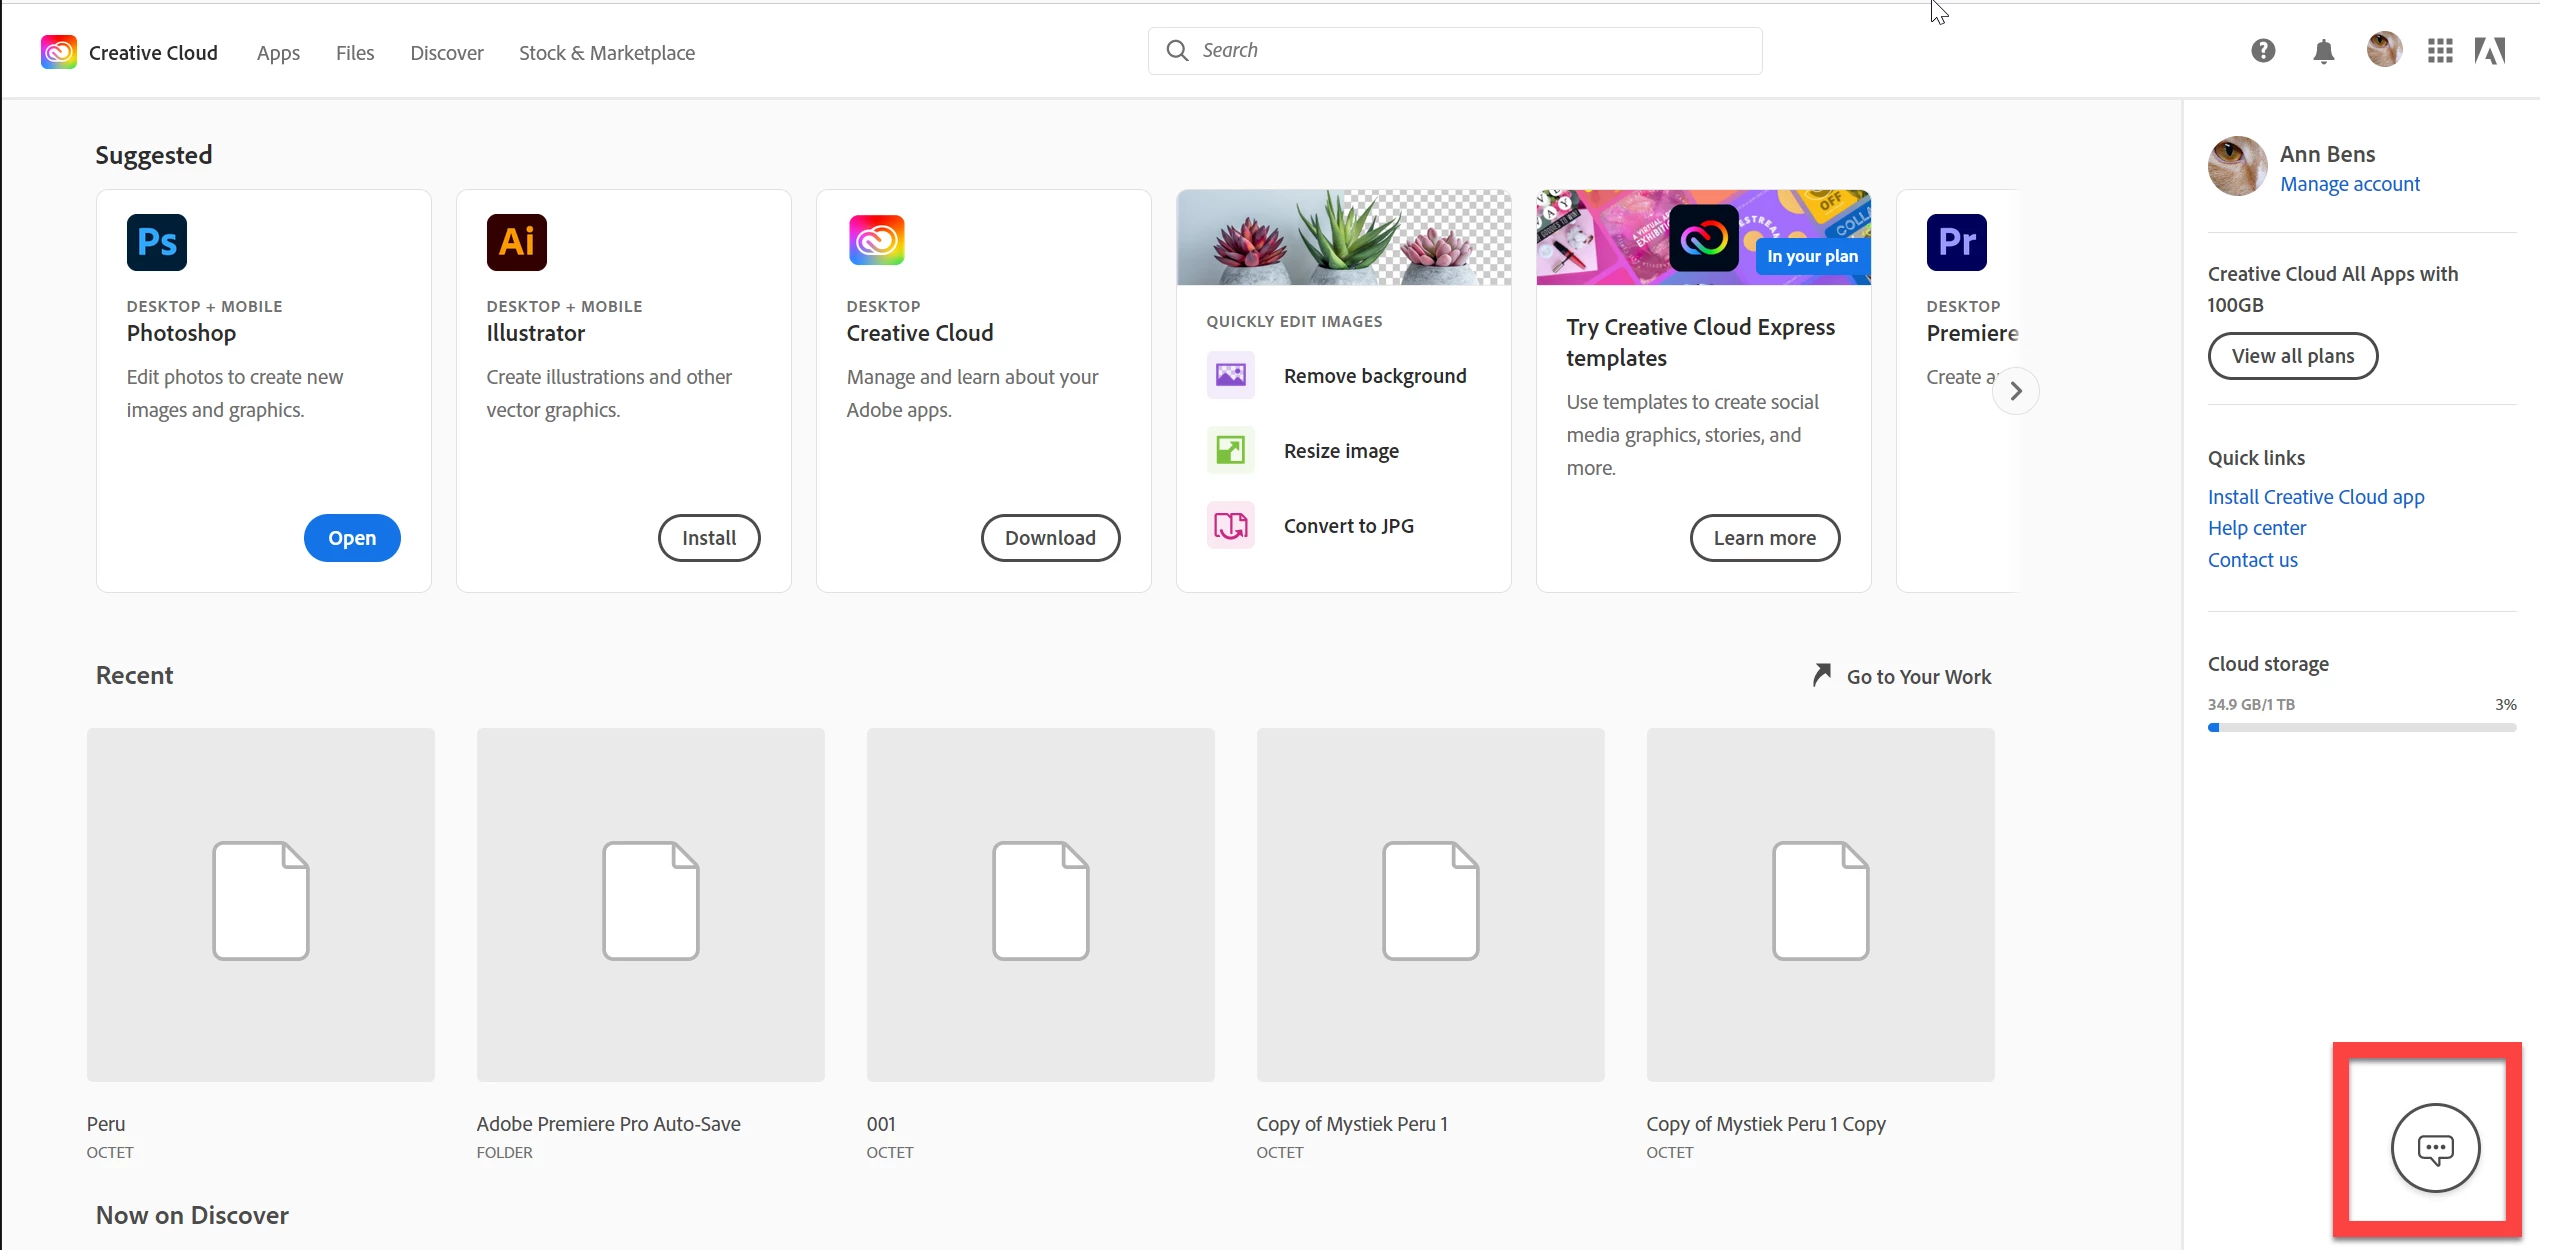Click the Remove background icon
Screen dimensions: 2550x1250
point(1230,375)
